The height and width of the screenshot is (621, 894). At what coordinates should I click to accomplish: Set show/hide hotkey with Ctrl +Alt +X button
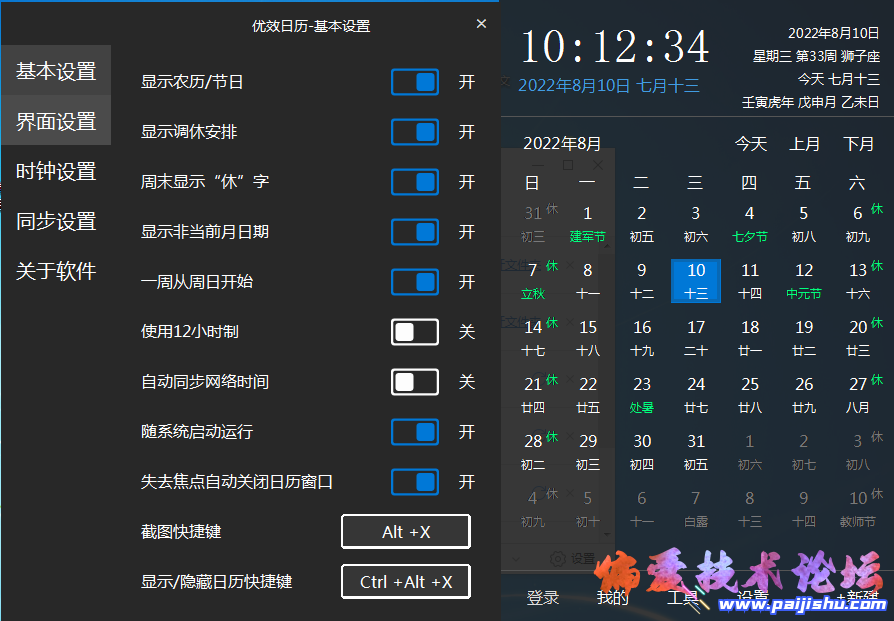click(x=405, y=581)
